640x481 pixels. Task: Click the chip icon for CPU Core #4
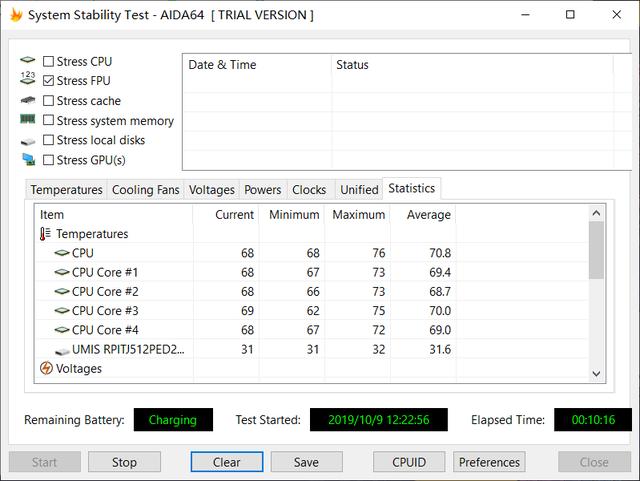click(62, 330)
